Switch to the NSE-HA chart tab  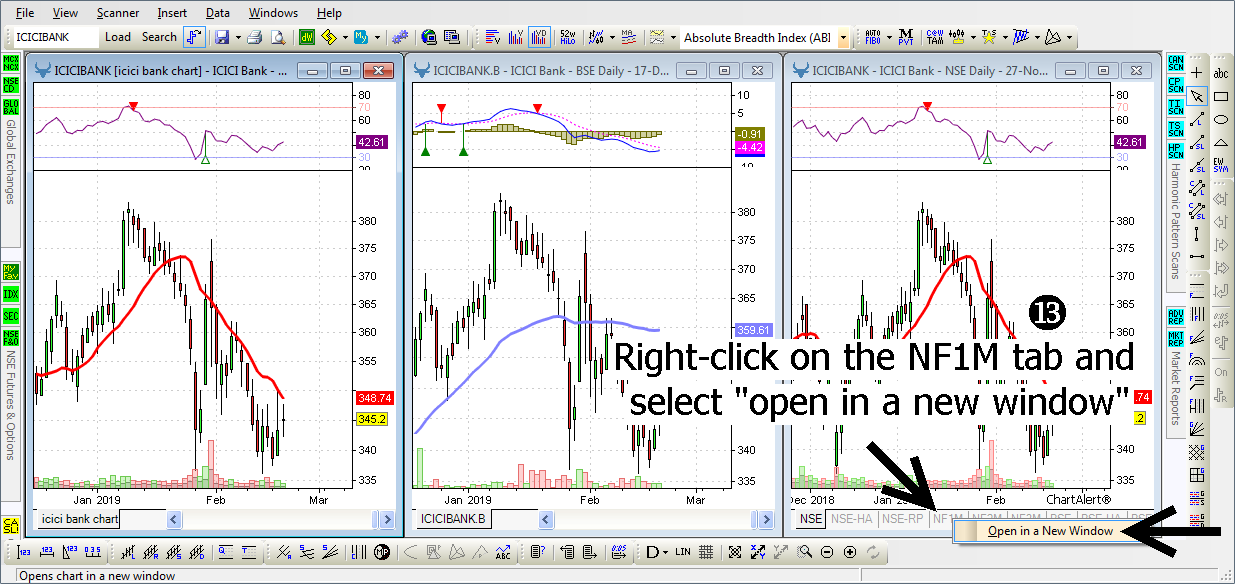pyautogui.click(x=851, y=519)
